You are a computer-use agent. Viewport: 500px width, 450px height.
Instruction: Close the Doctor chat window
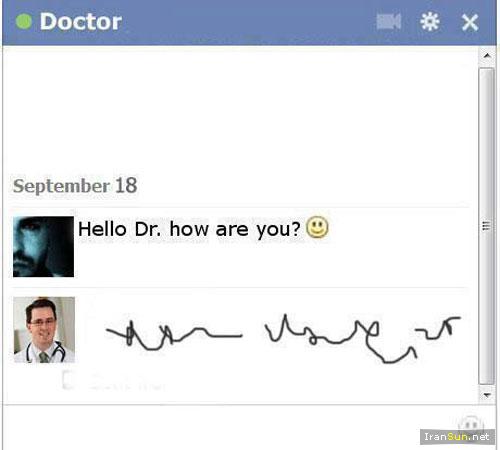[x=470, y=22]
